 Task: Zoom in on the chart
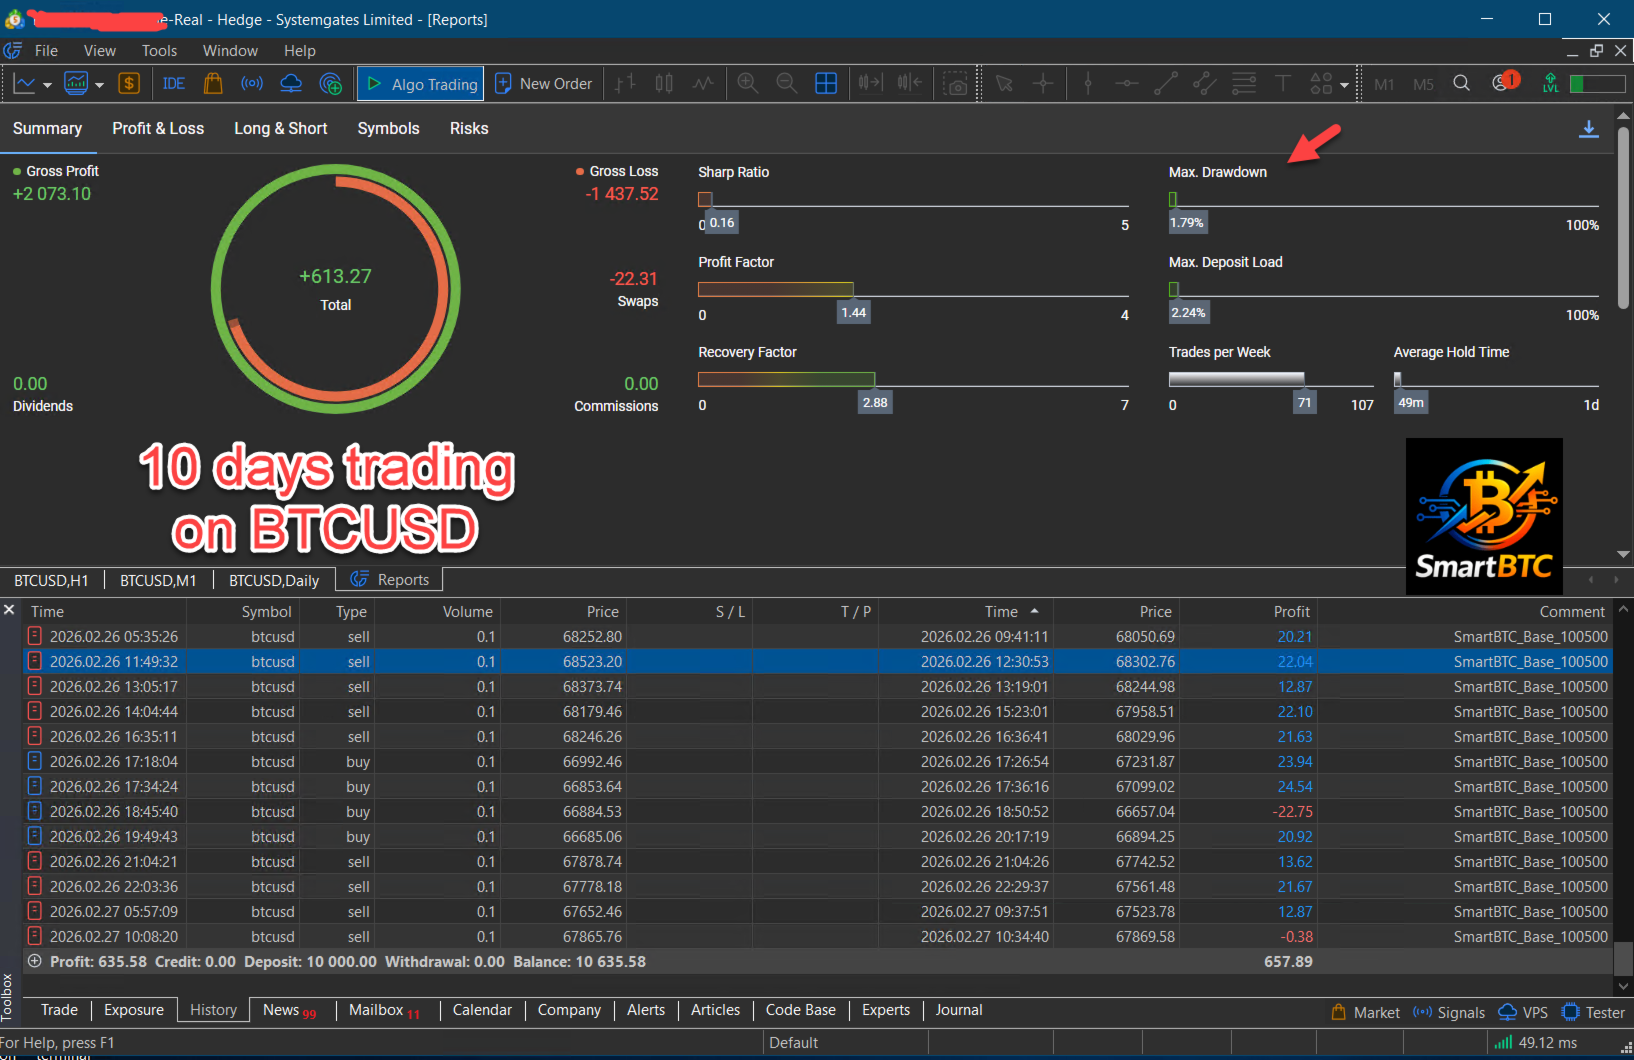tap(747, 84)
